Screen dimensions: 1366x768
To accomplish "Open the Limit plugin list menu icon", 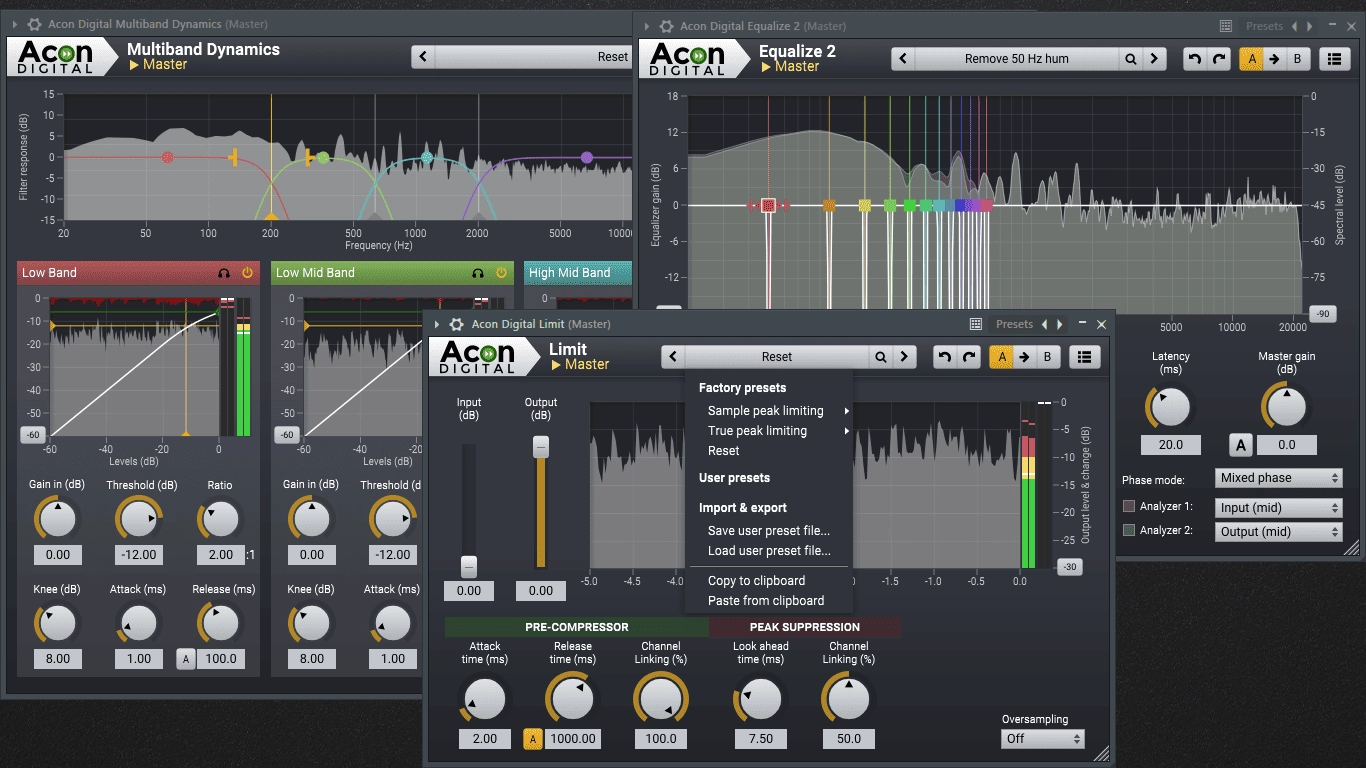I will pos(1085,357).
